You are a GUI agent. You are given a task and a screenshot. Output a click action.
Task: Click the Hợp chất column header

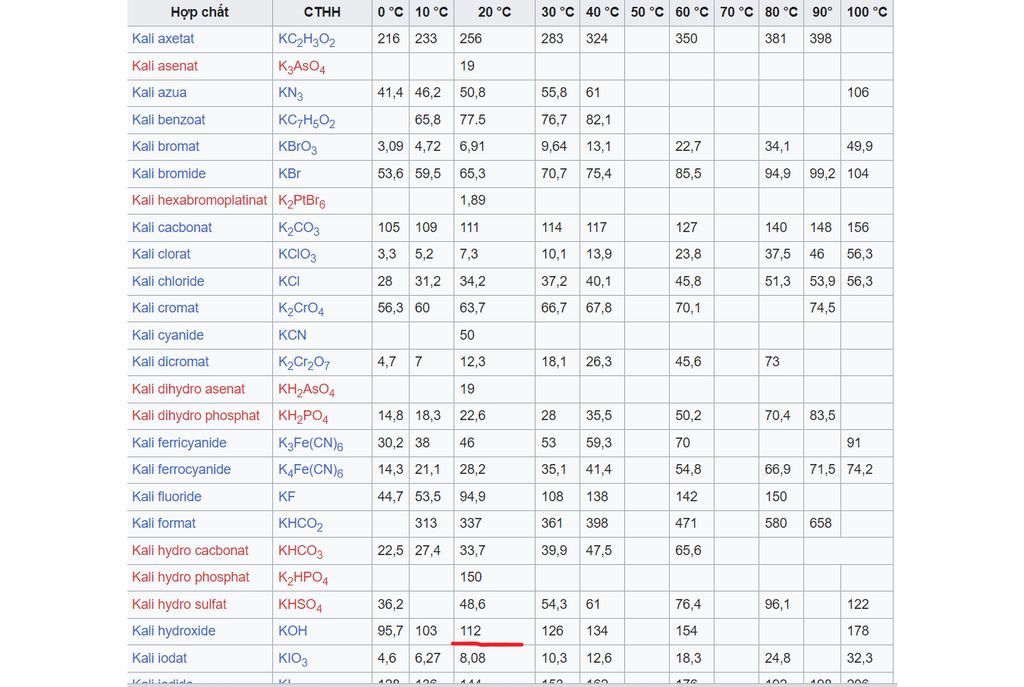coord(200,12)
